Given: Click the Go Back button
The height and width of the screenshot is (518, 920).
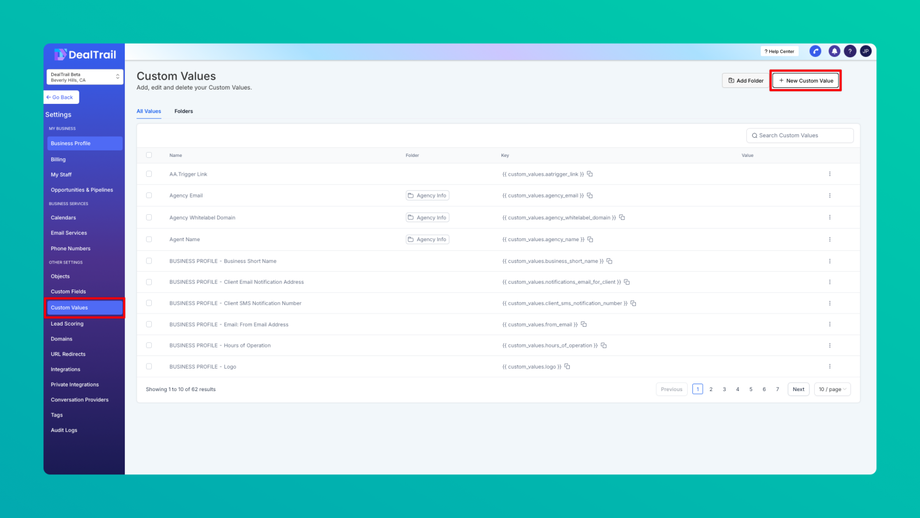Looking at the screenshot, I should [61, 97].
